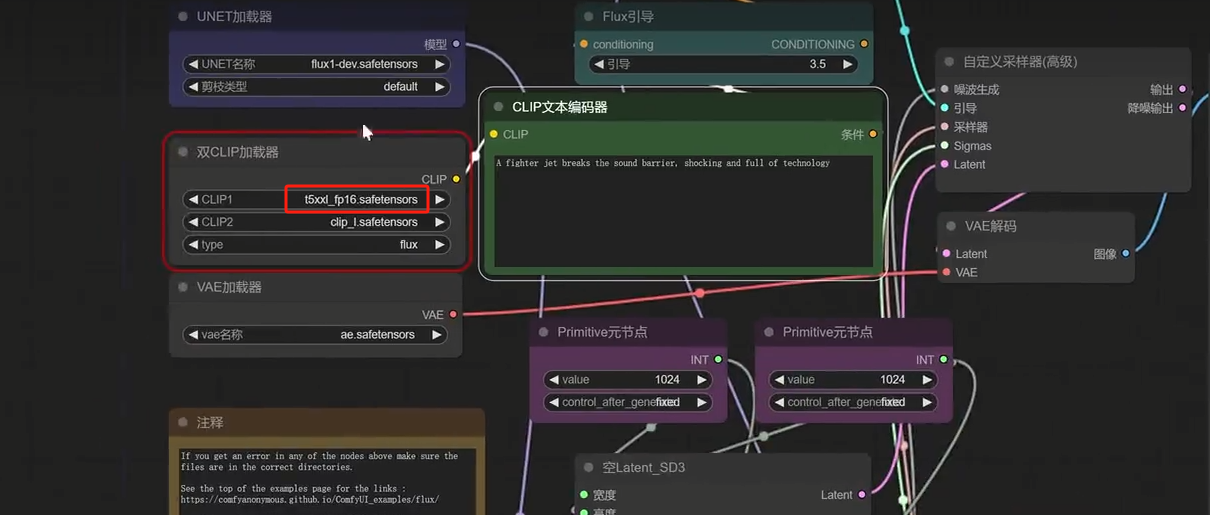Viewport: 1210px width, 515px height.
Task: Select next 剪枝类型 with right arrow
Action: pyautogui.click(x=439, y=87)
